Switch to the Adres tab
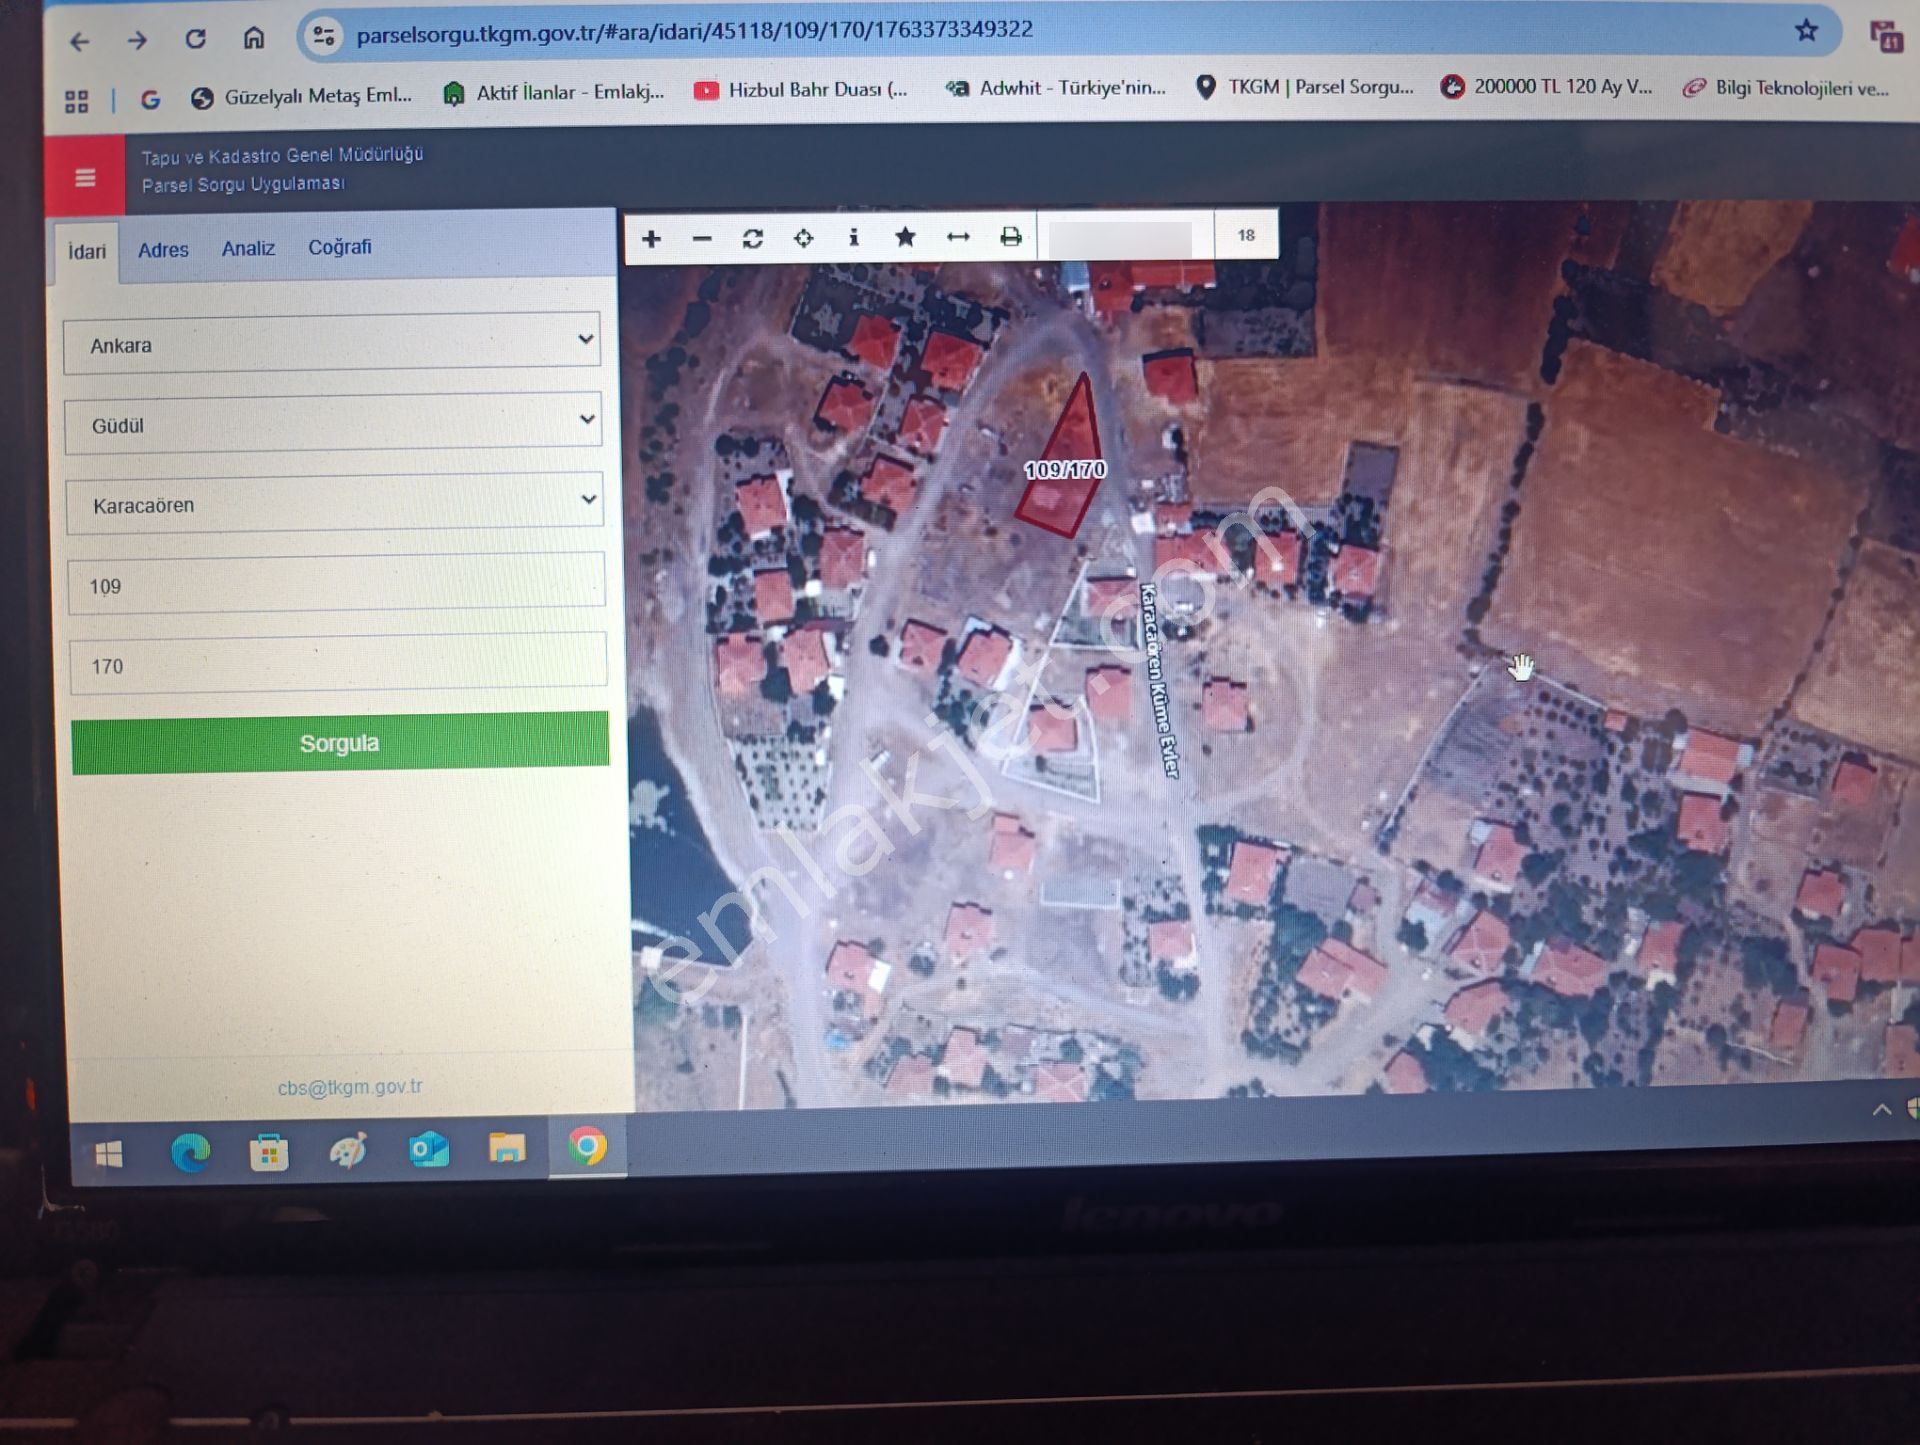The image size is (1920, 1445). pos(163,250)
